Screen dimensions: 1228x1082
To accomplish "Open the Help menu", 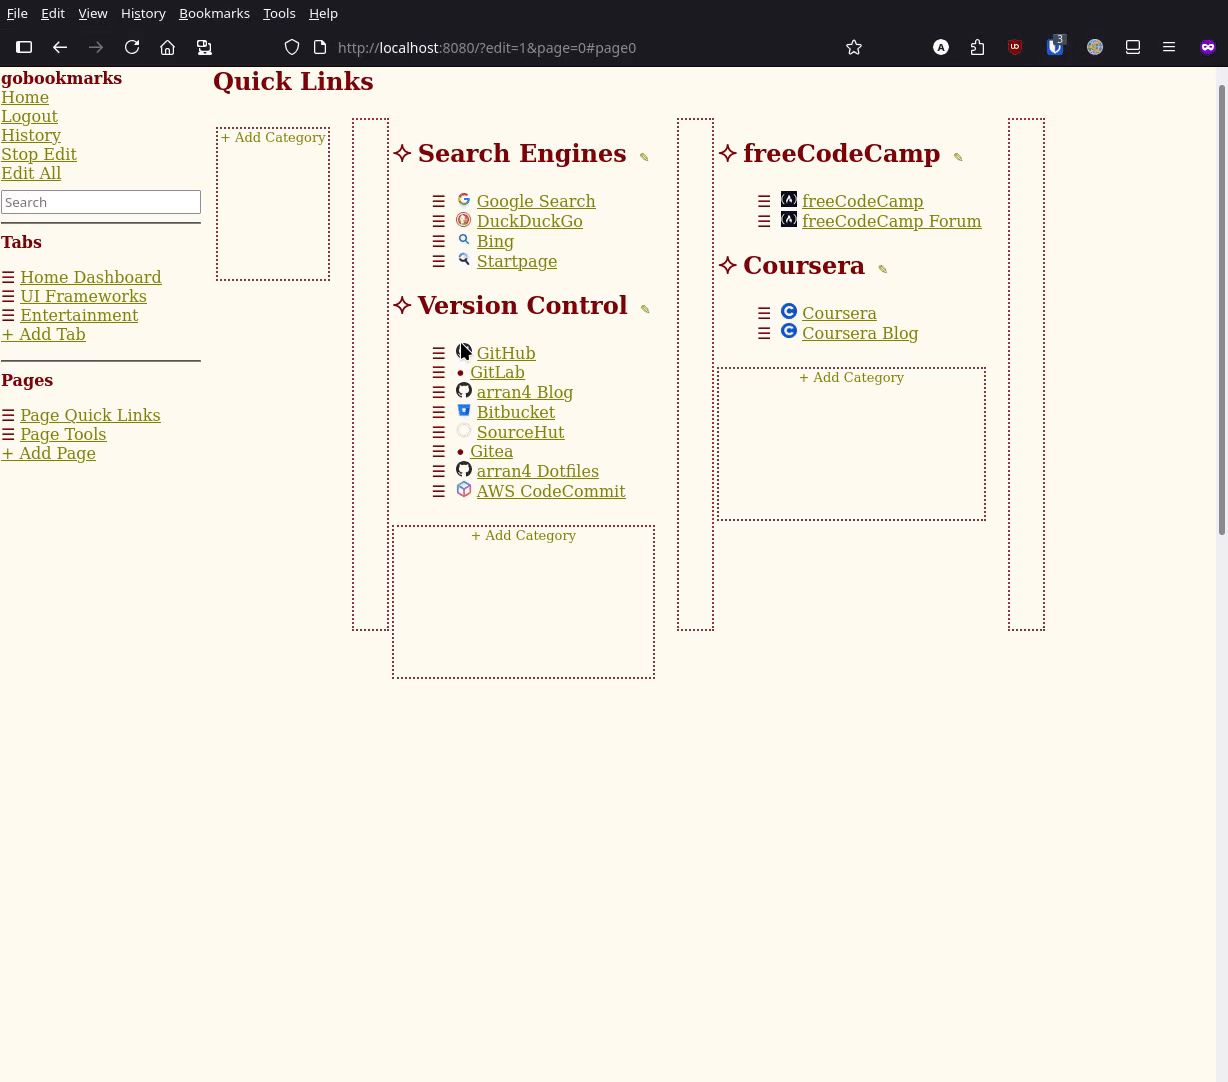I will (x=323, y=13).
